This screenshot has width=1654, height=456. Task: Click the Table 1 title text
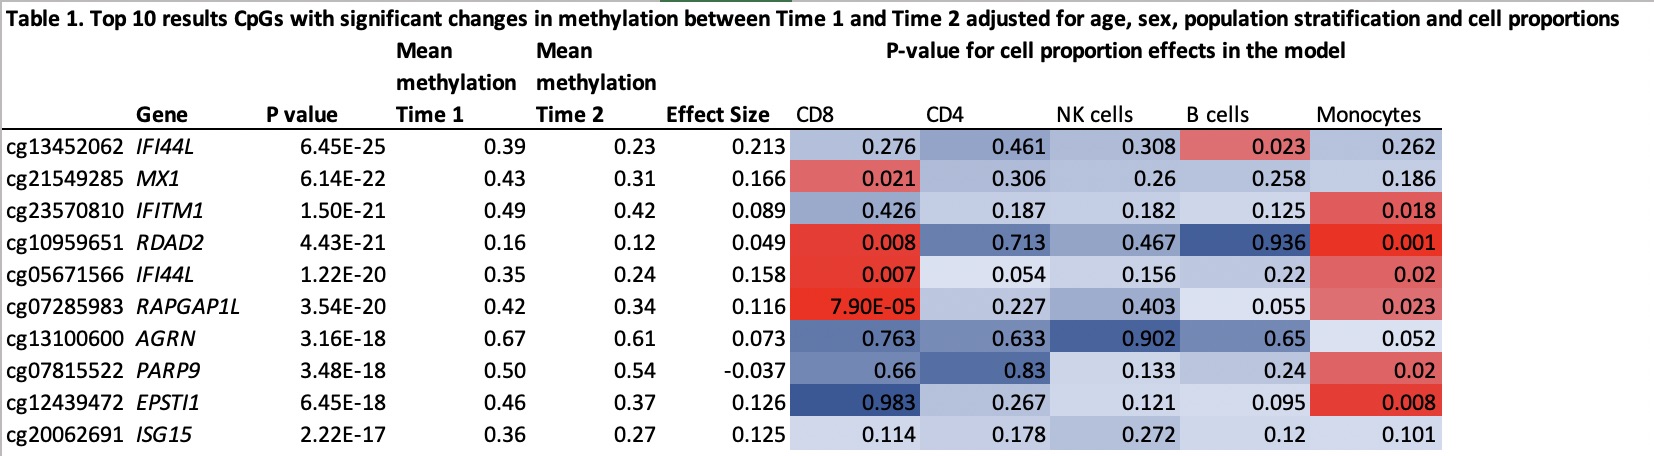[x=812, y=18]
